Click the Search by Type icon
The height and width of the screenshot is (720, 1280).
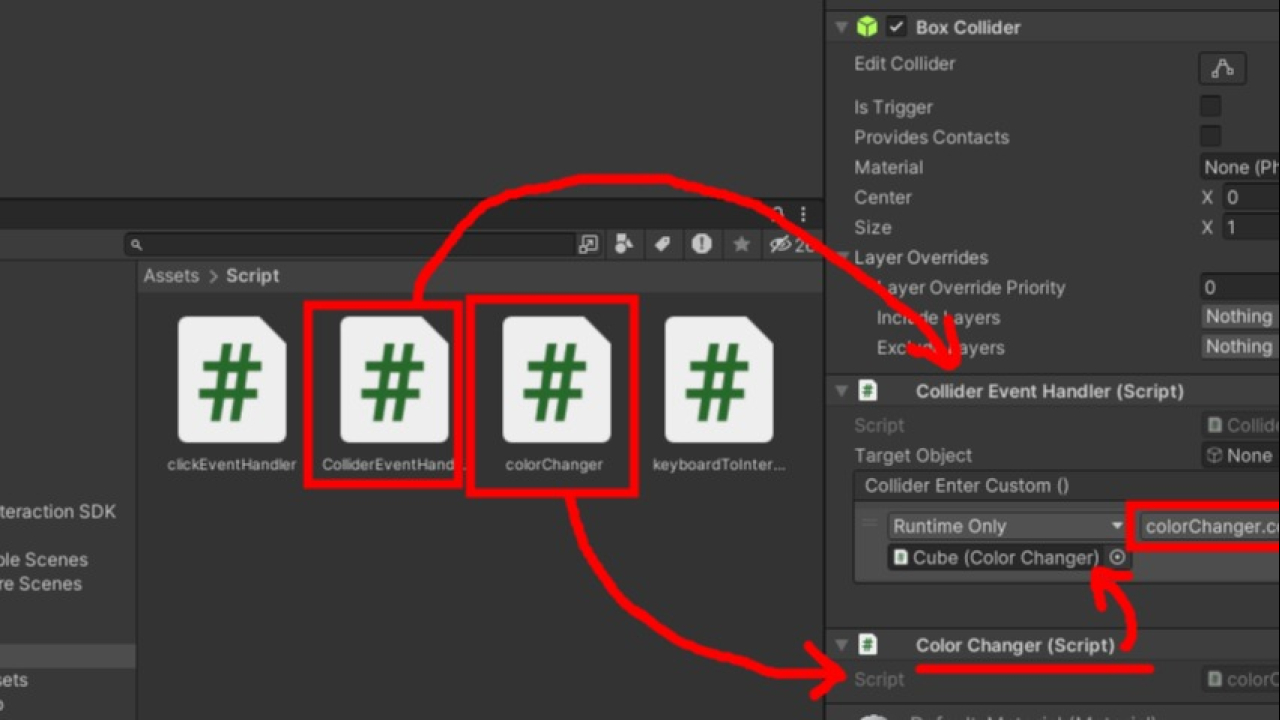624,244
